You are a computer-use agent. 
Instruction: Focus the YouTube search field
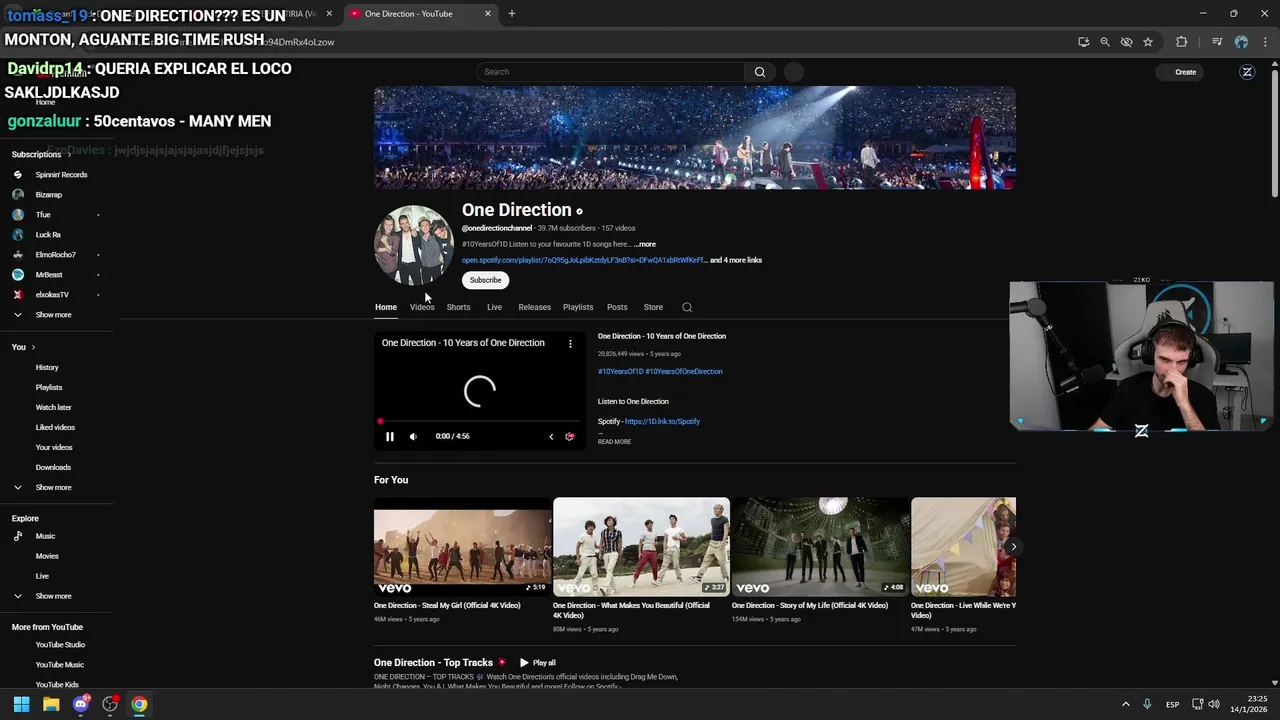pyautogui.click(x=610, y=72)
